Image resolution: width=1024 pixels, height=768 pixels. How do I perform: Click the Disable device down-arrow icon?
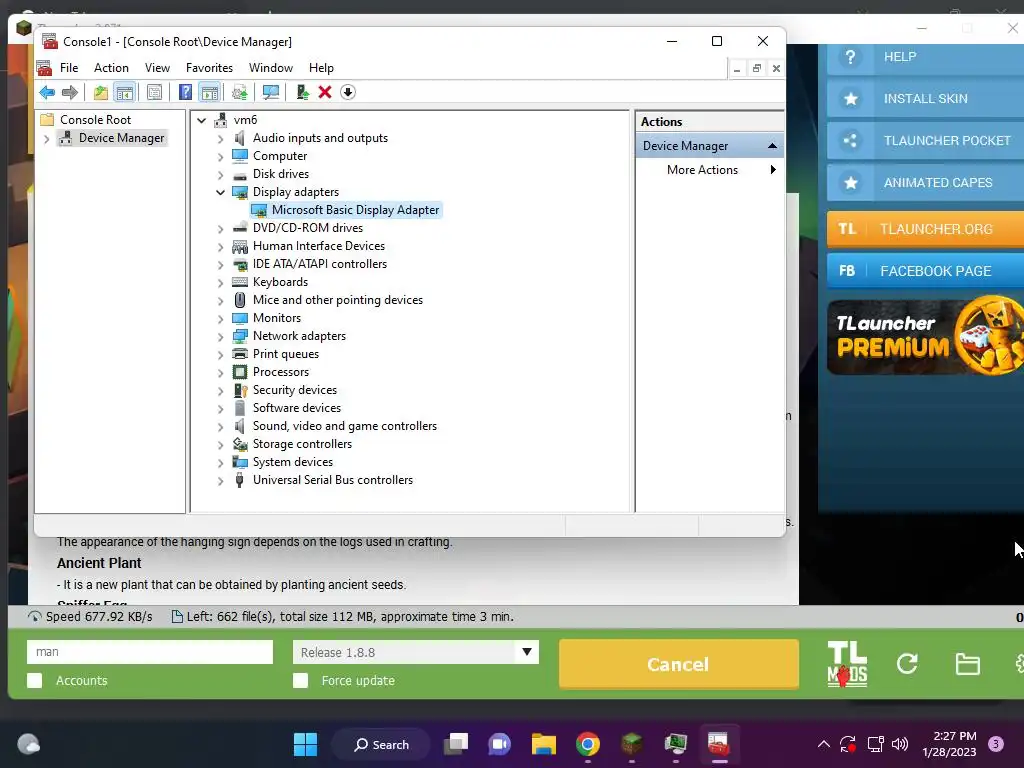click(x=347, y=92)
